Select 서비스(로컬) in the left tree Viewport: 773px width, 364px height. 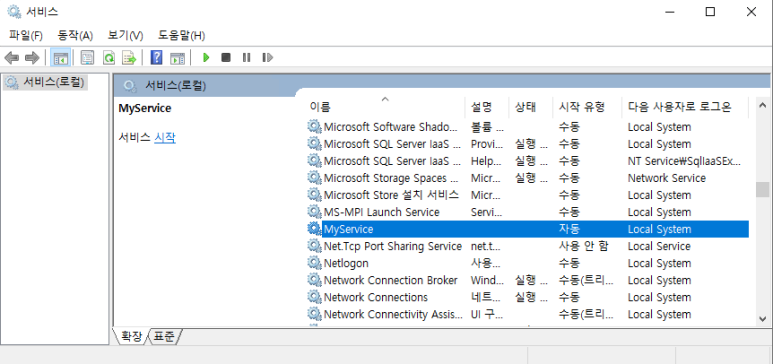tap(45, 82)
